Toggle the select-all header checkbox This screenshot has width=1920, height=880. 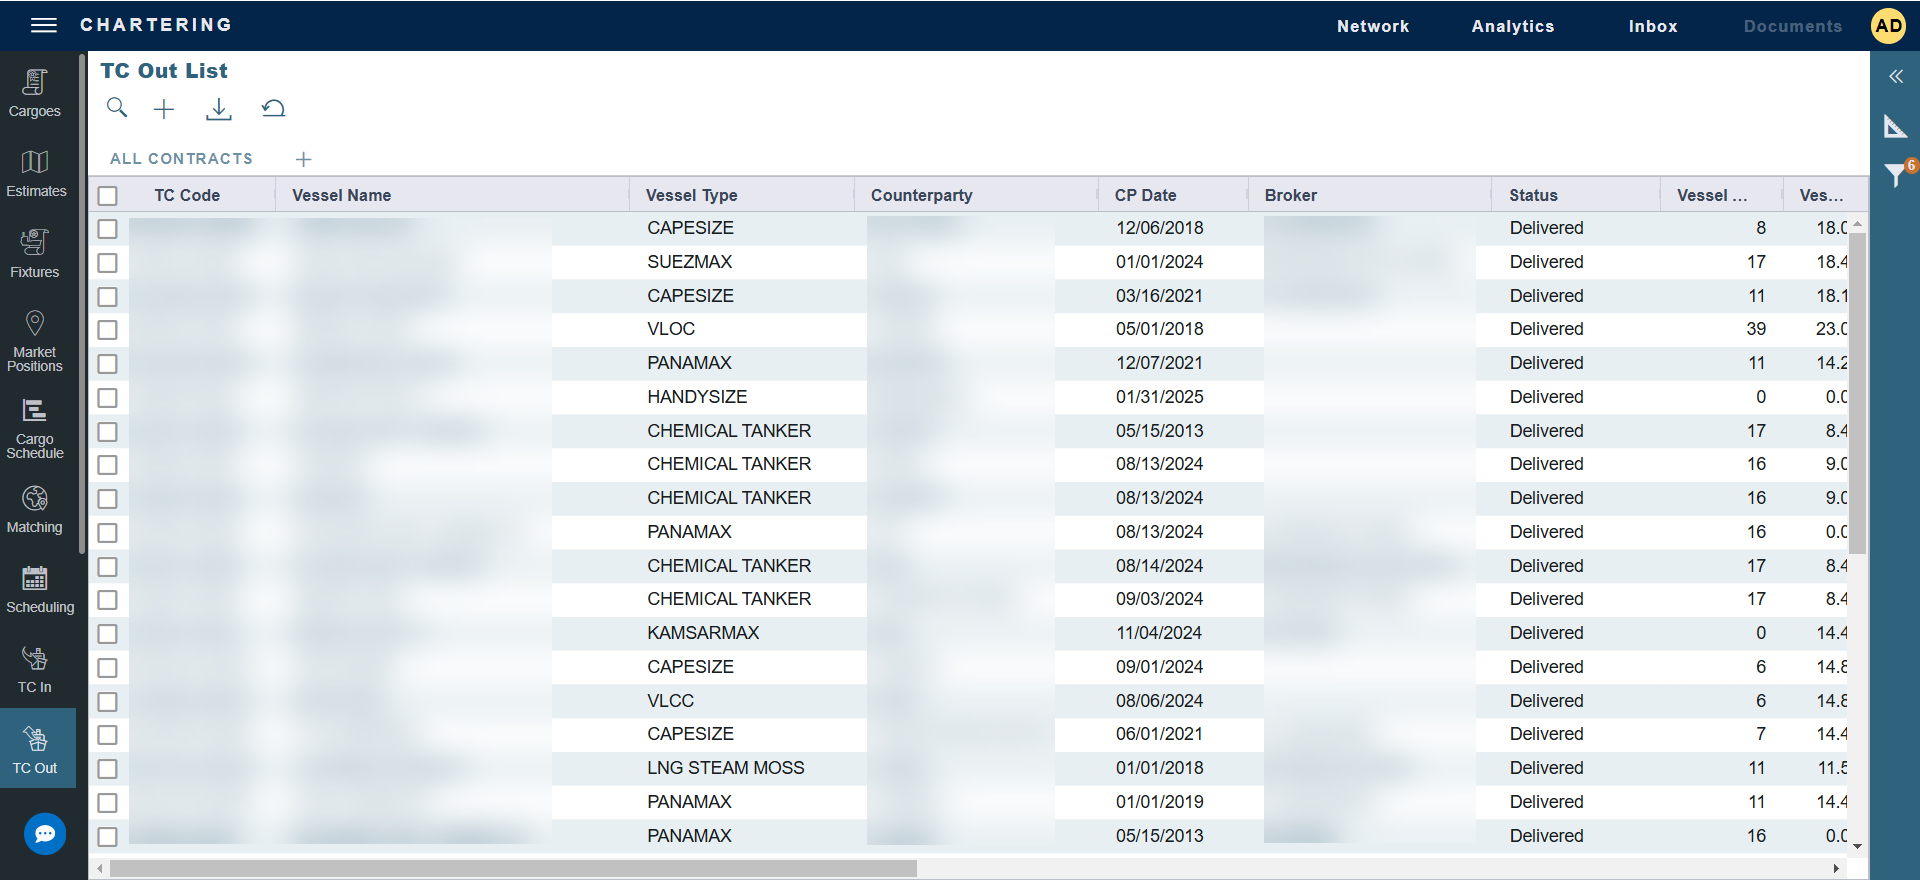click(x=108, y=196)
